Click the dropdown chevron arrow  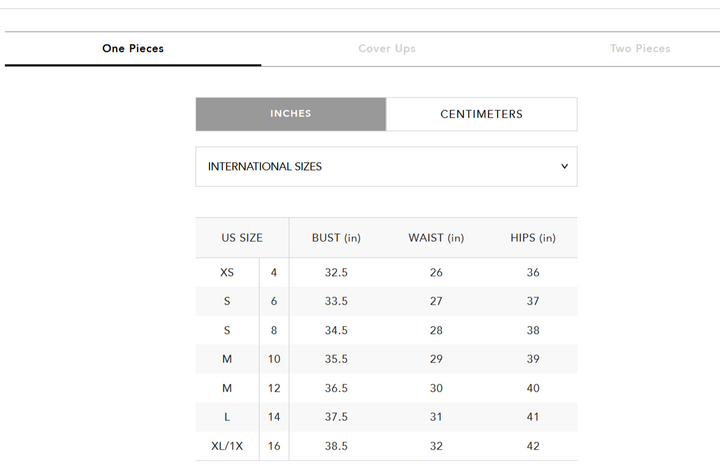(564, 166)
